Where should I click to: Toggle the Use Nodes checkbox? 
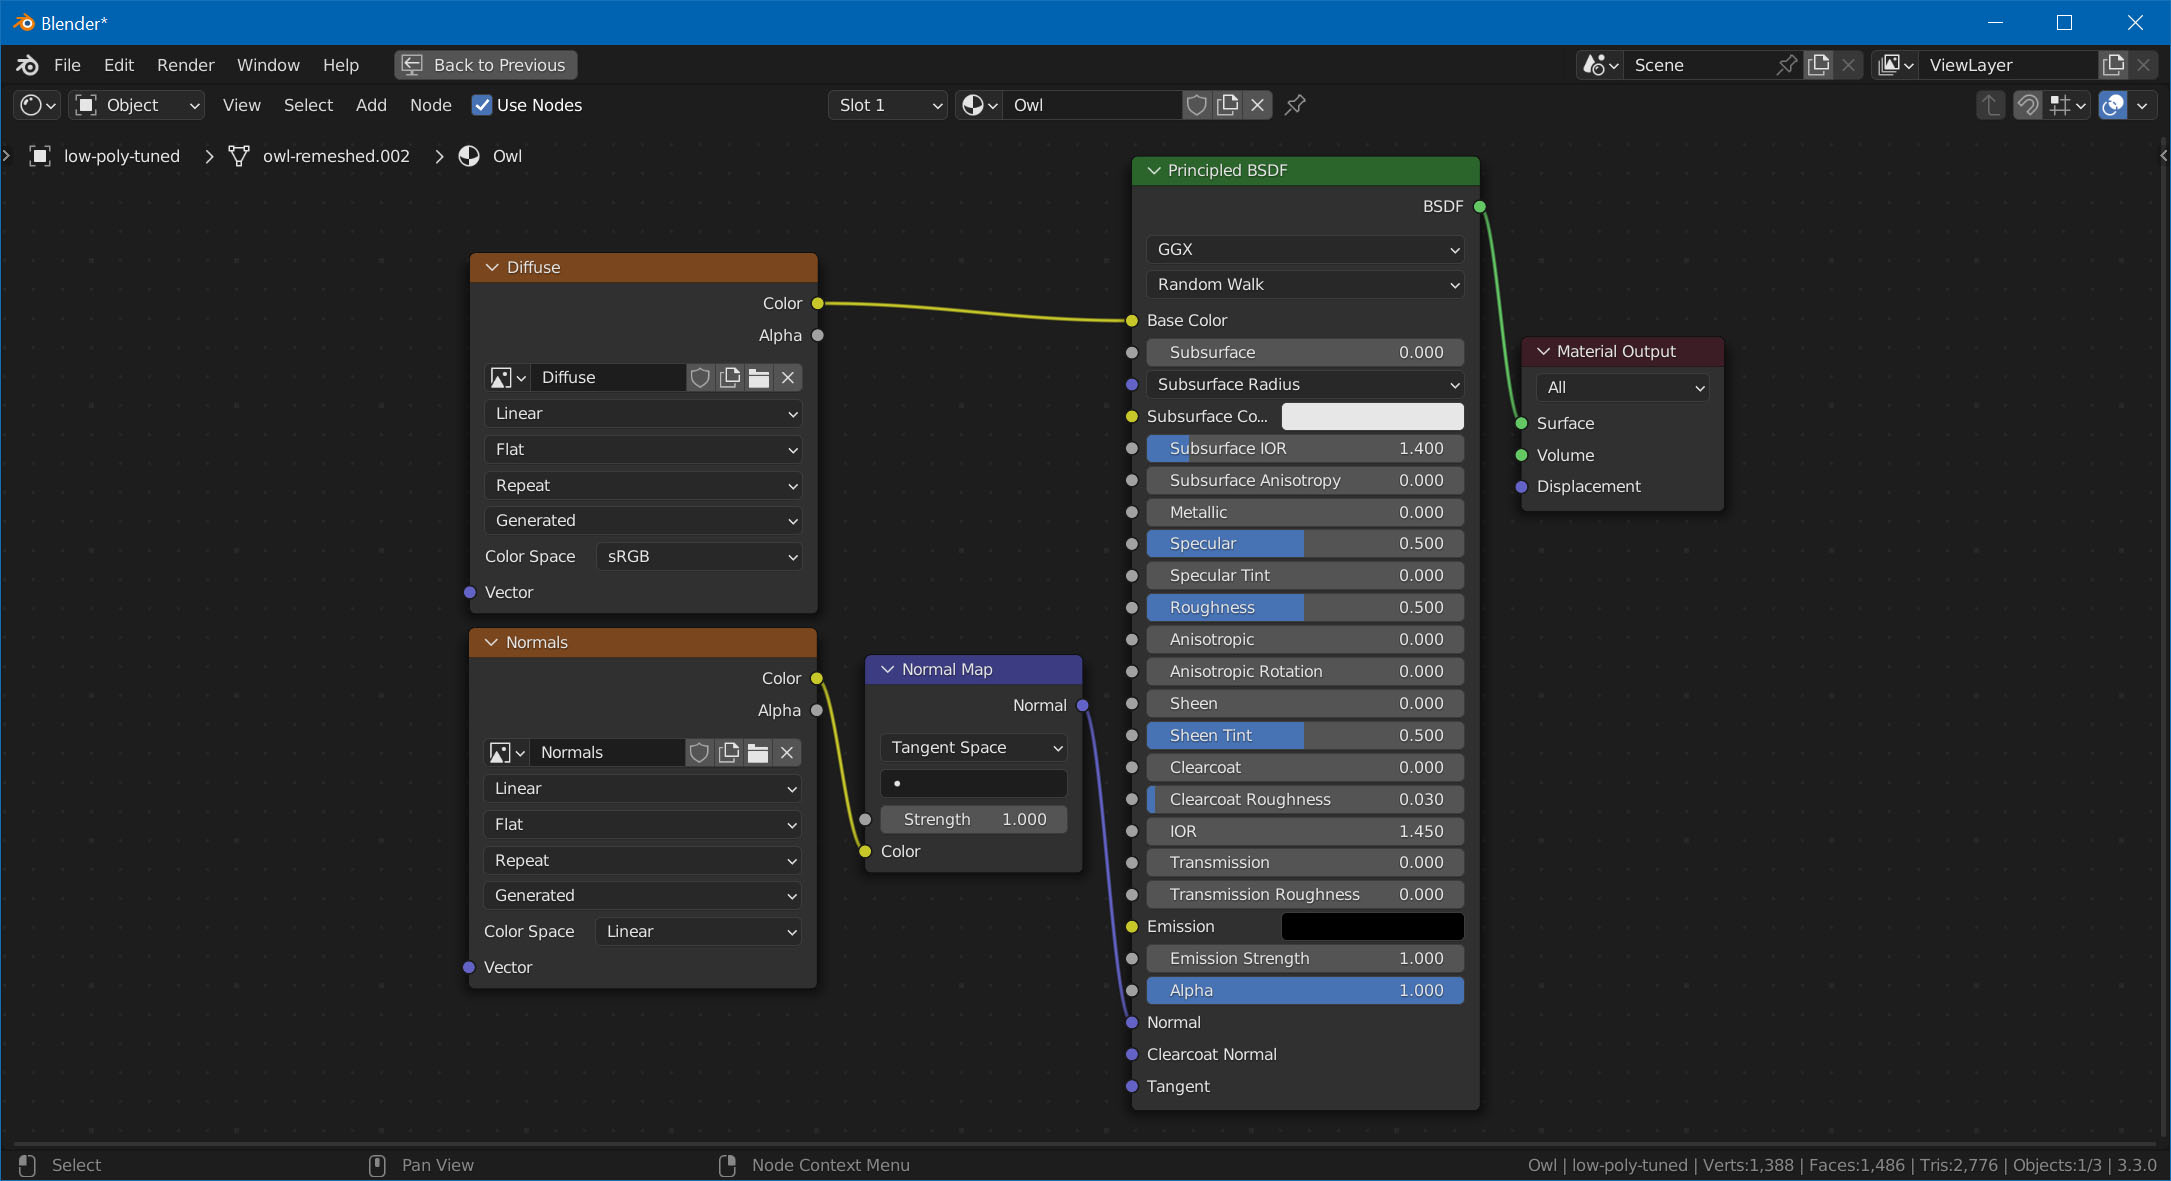pos(482,105)
